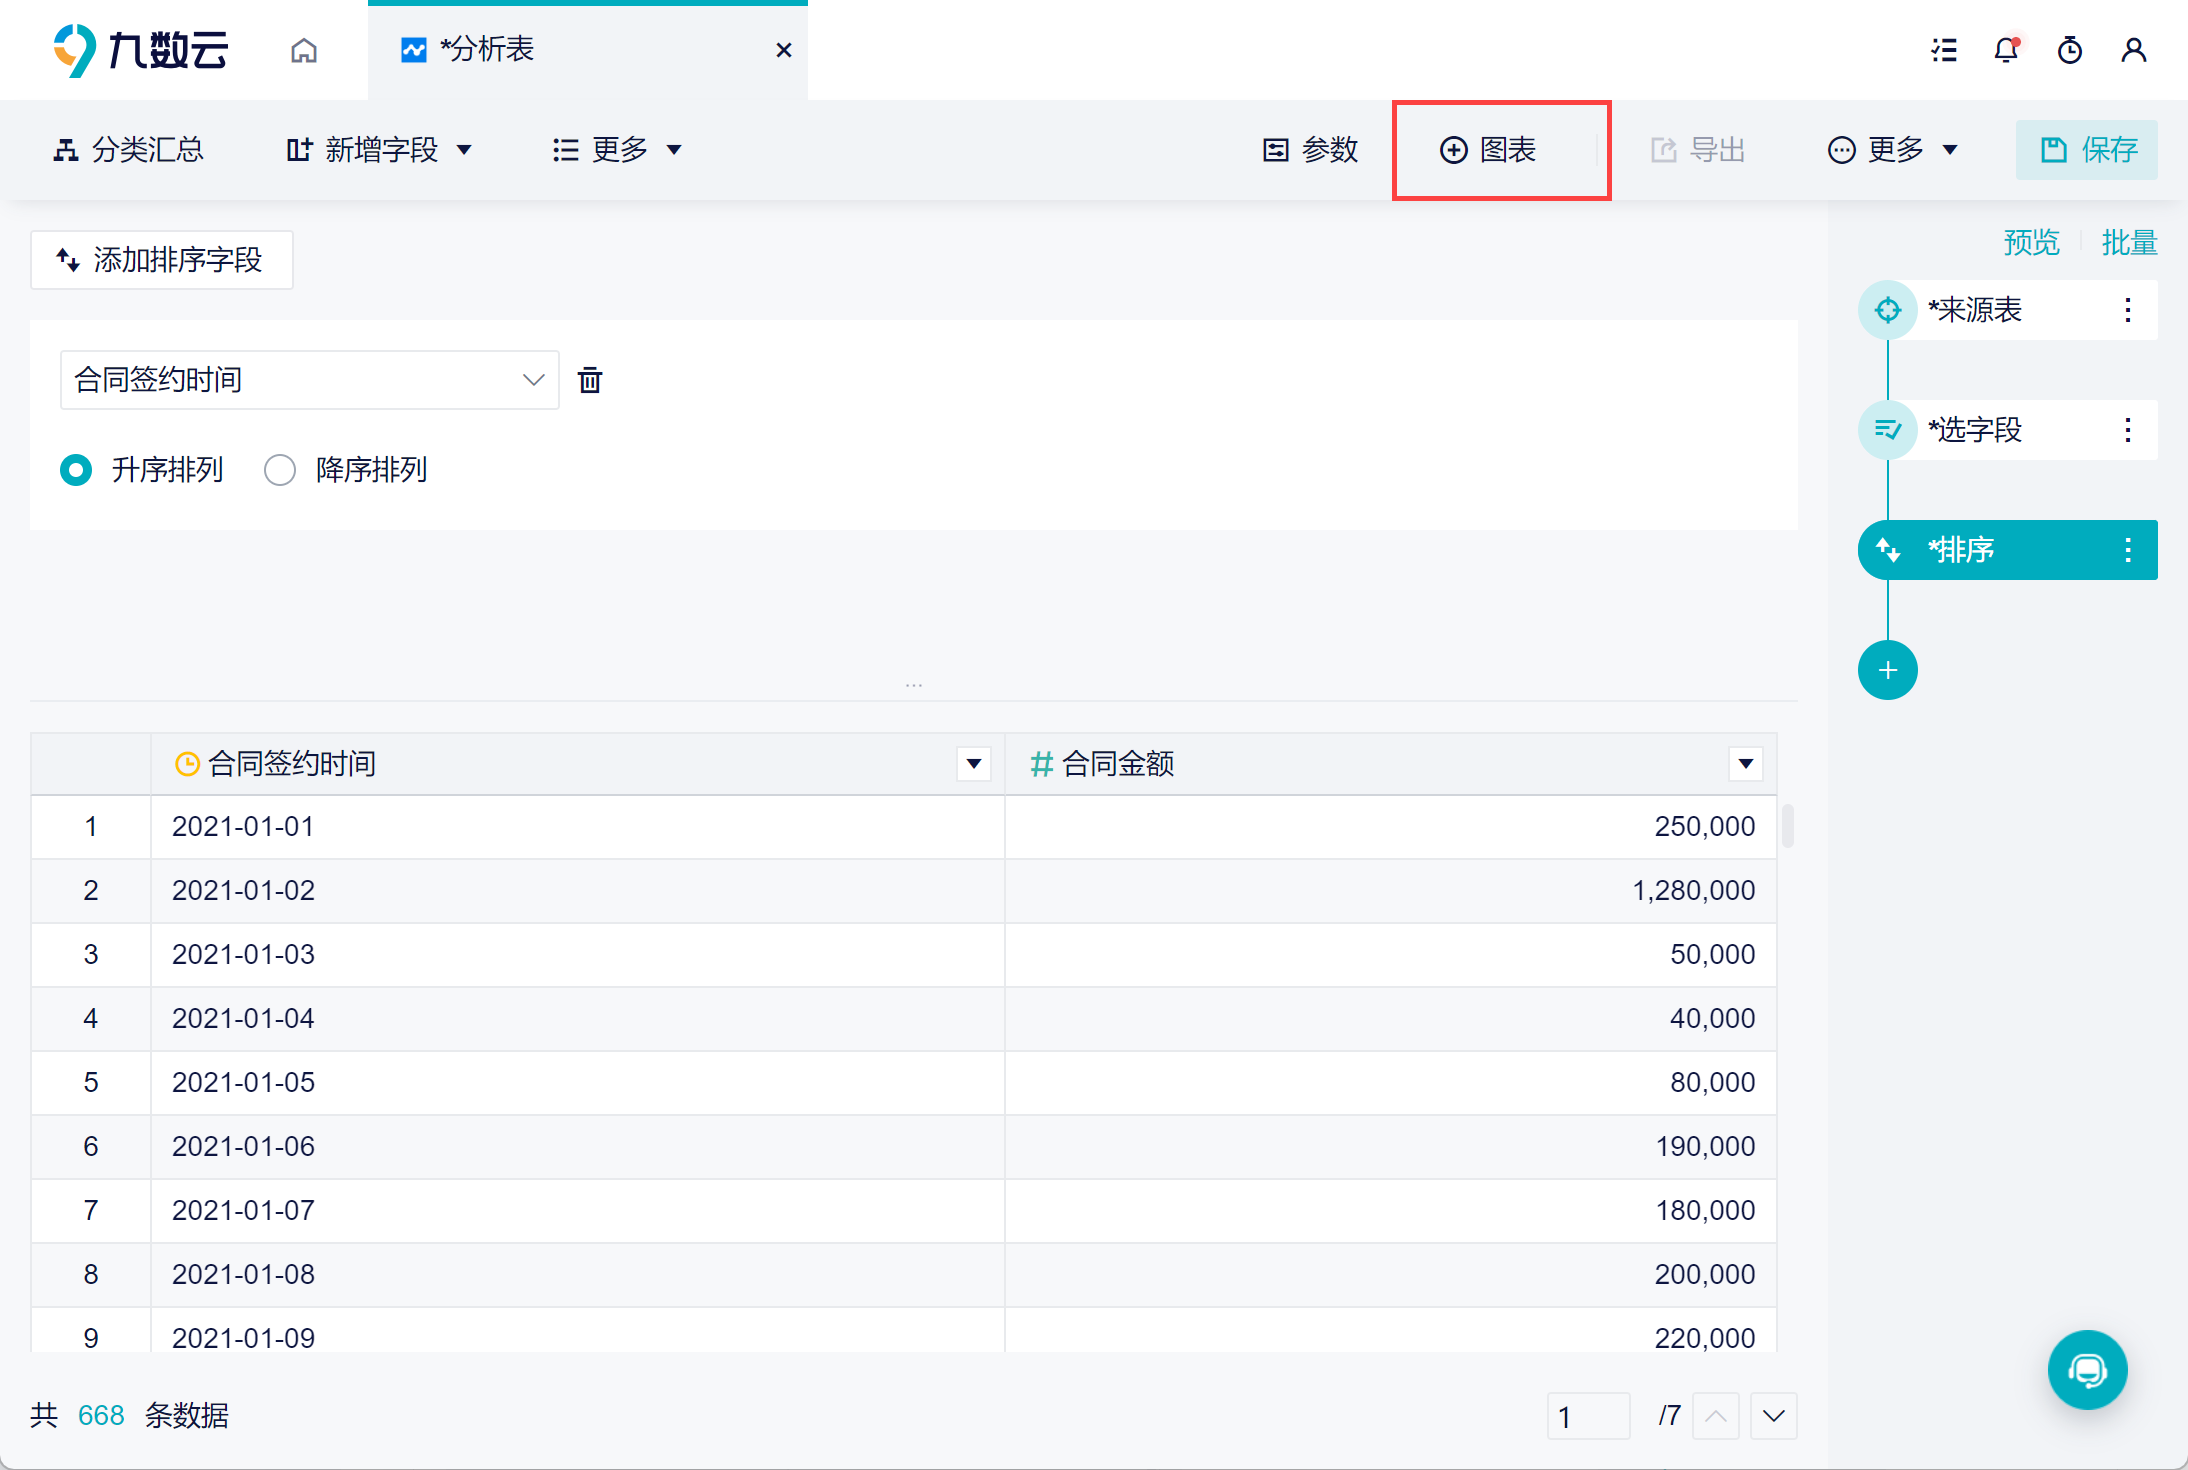Click the task list icon in header
The width and height of the screenshot is (2188, 1470).
(x=1943, y=50)
